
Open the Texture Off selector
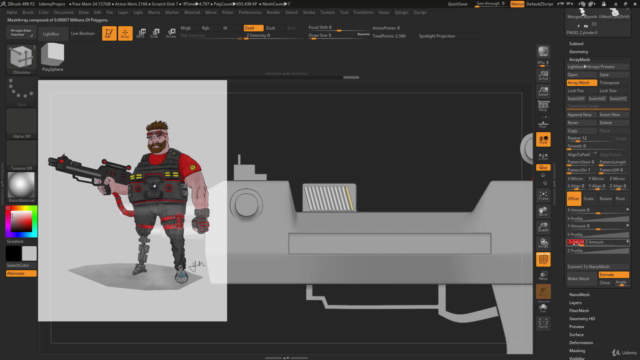point(21,155)
